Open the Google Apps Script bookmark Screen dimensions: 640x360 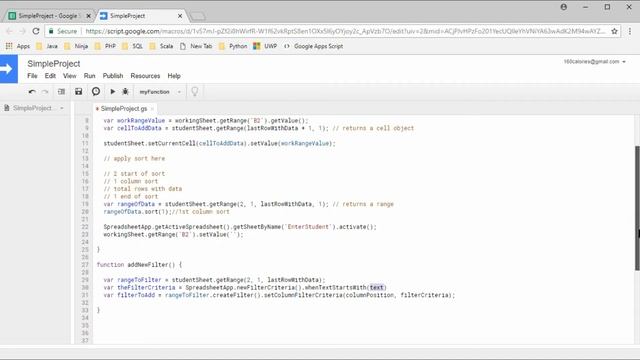point(313,46)
